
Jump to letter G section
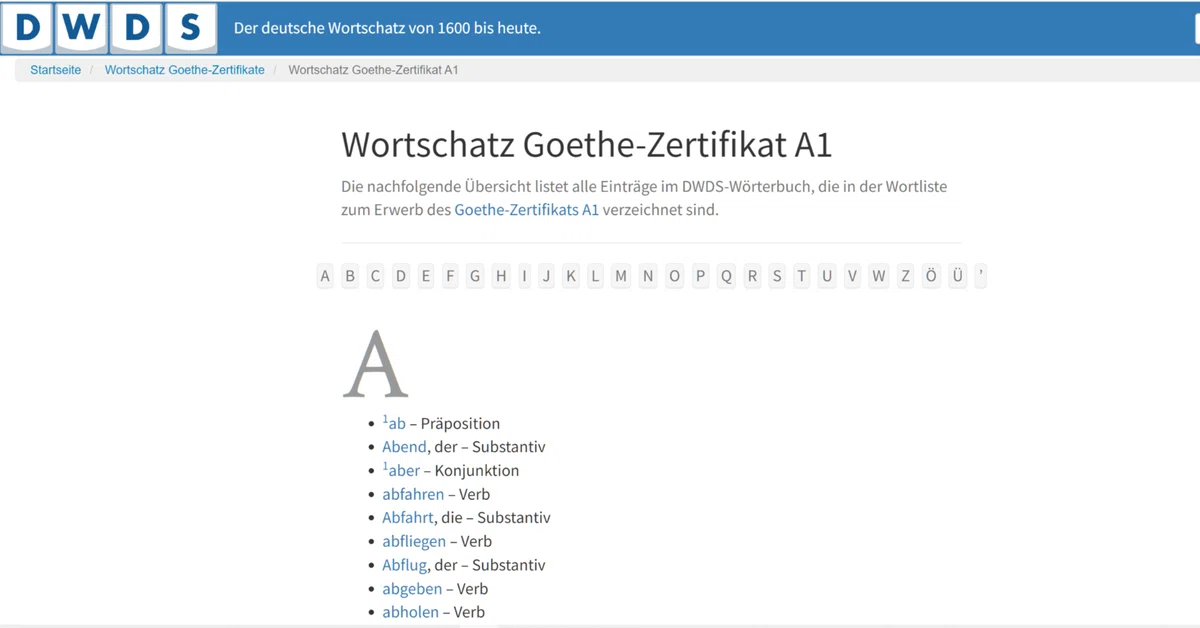pos(475,276)
